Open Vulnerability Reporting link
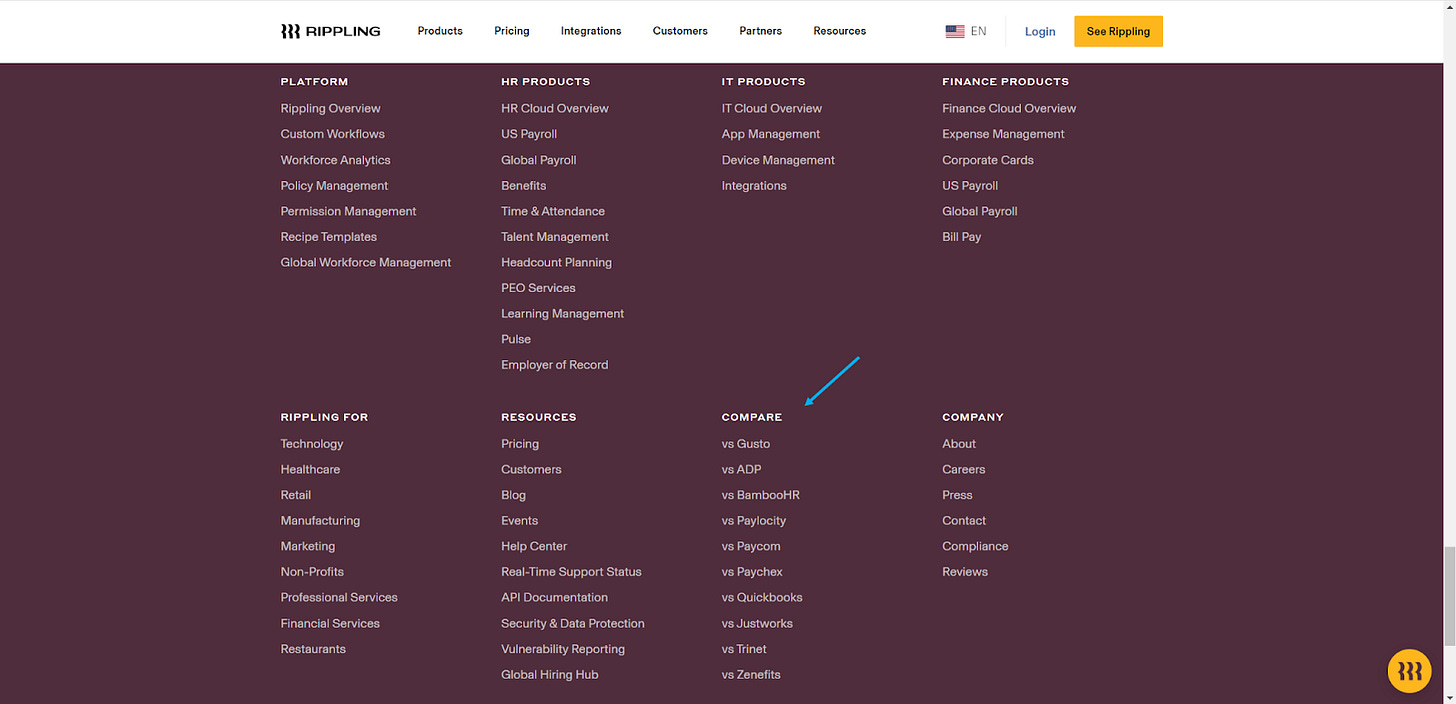This screenshot has height=704, width=1456. (x=563, y=649)
